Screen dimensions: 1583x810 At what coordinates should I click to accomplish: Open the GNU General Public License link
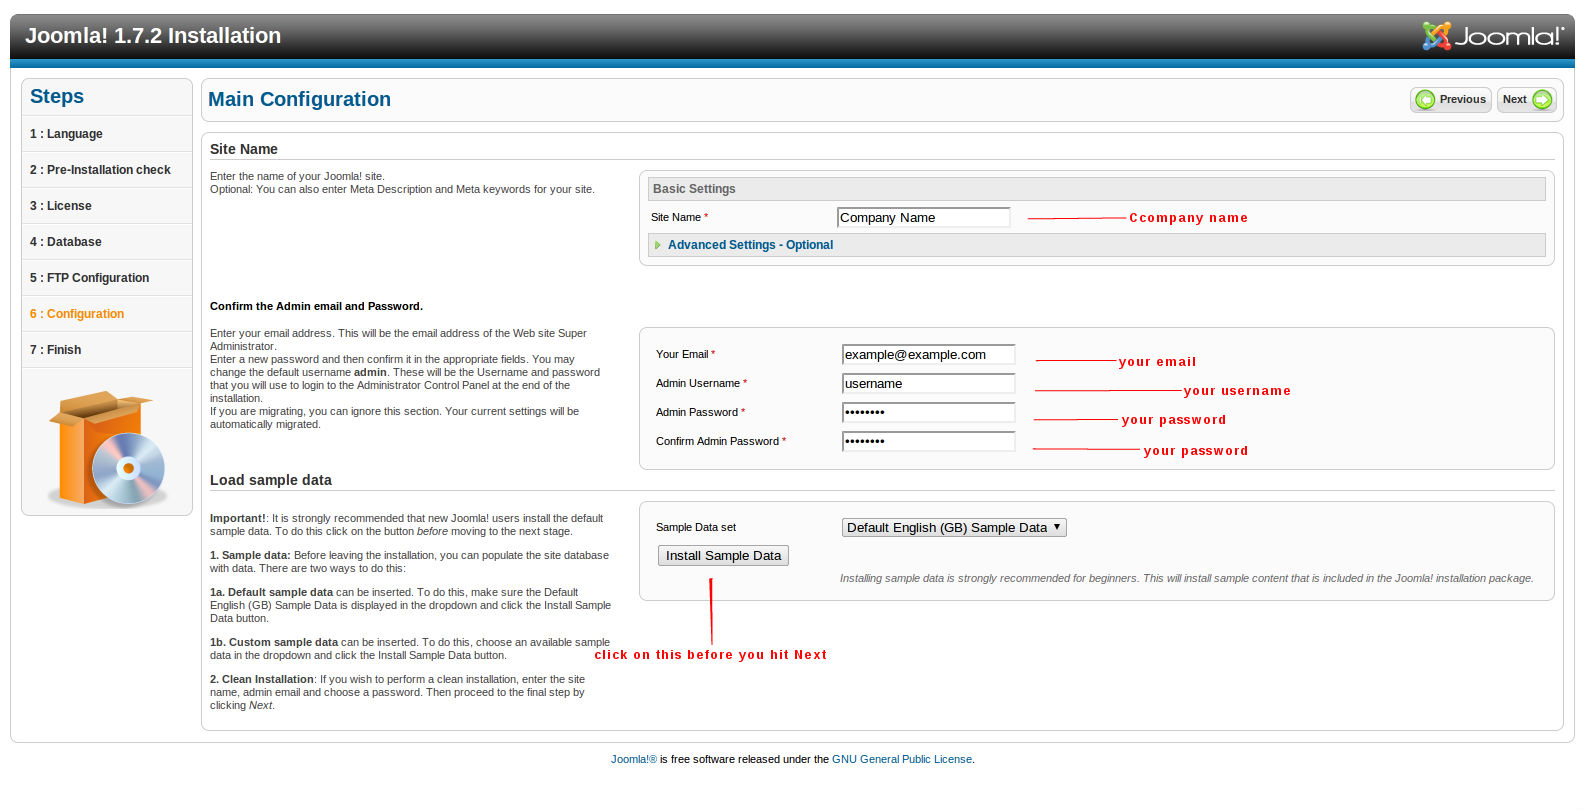(902, 760)
